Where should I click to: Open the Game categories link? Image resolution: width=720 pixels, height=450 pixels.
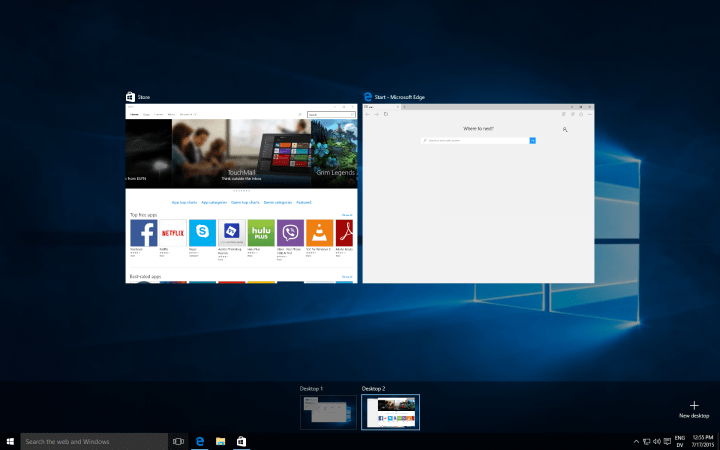278,202
